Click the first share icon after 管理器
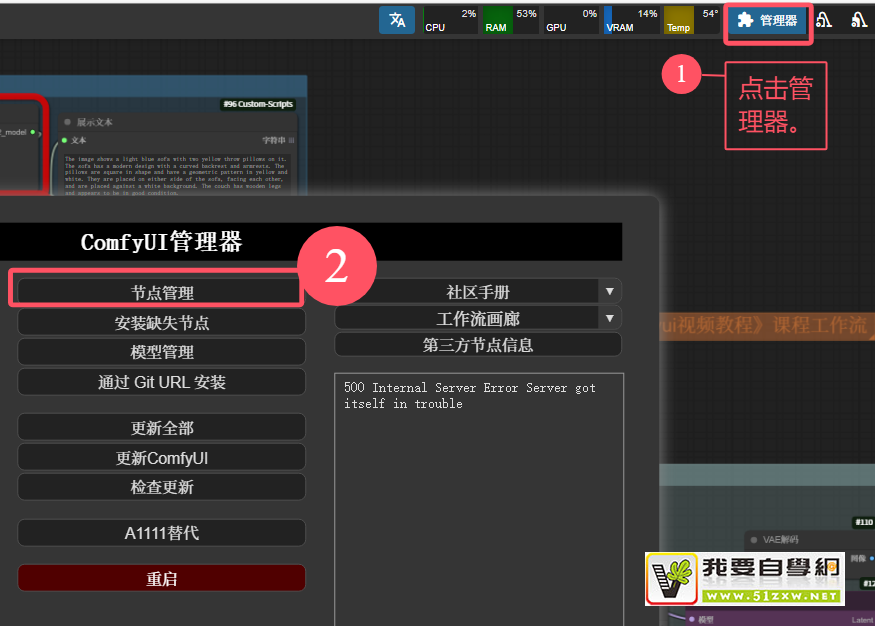This screenshot has width=875, height=626. [x=824, y=20]
